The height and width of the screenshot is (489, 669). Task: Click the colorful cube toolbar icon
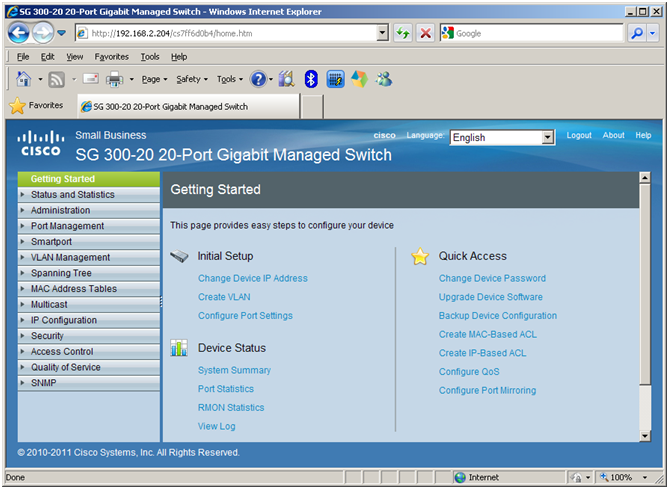coord(359,79)
